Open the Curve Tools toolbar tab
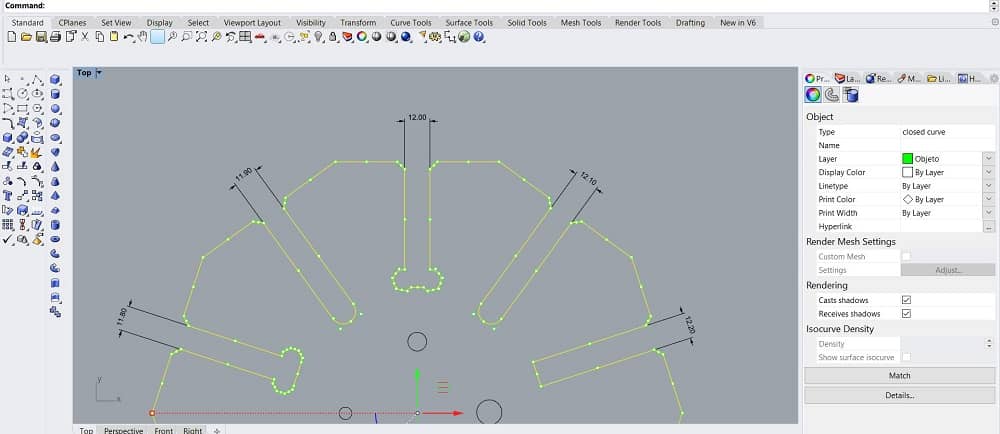 411,22
